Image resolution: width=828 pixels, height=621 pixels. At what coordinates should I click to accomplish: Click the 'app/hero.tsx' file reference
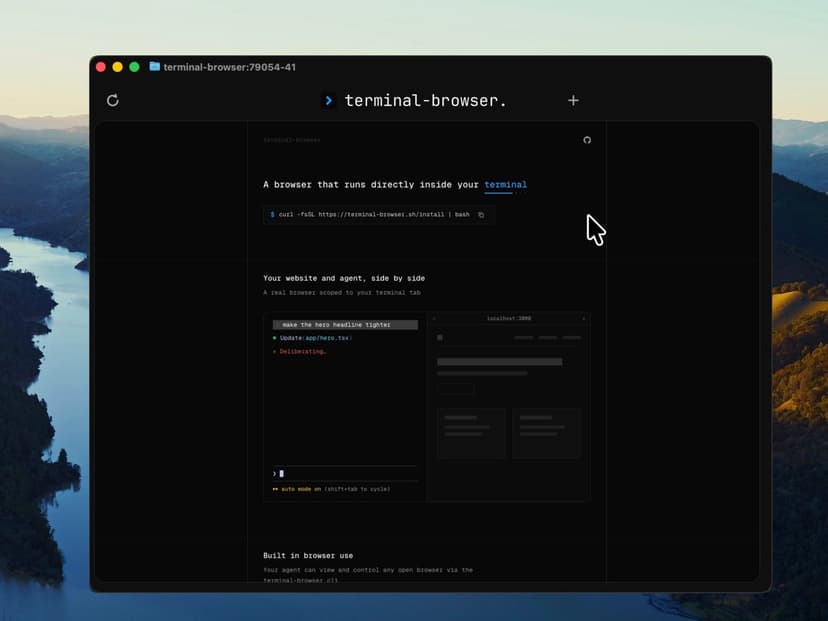click(327, 338)
